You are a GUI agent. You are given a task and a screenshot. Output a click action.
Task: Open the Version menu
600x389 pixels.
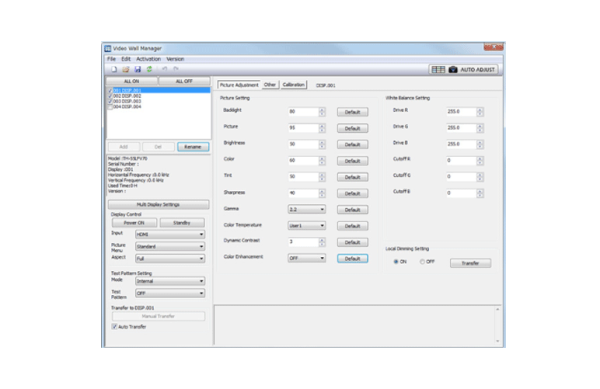tap(175, 59)
